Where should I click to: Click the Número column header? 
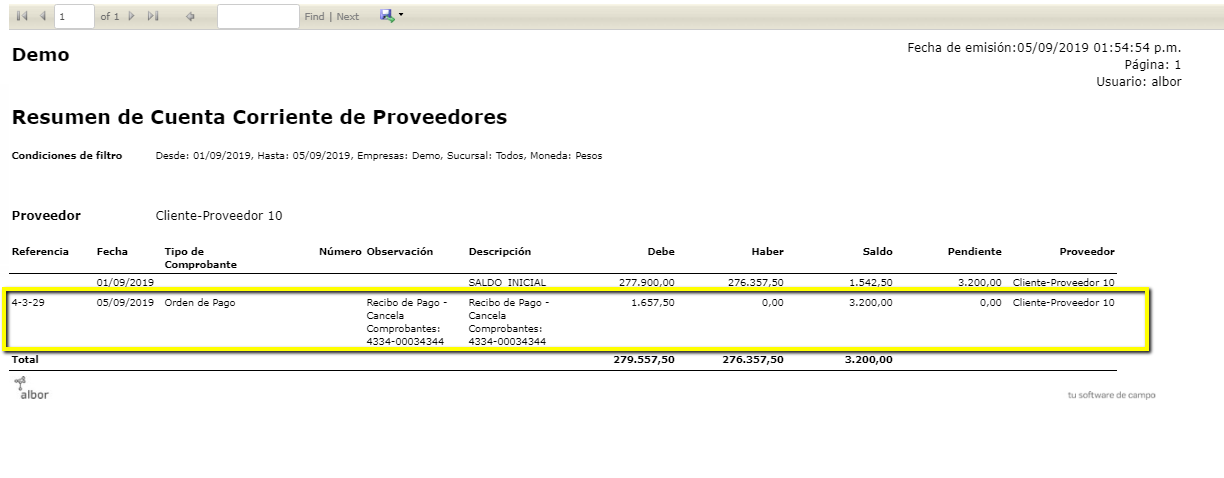(339, 251)
